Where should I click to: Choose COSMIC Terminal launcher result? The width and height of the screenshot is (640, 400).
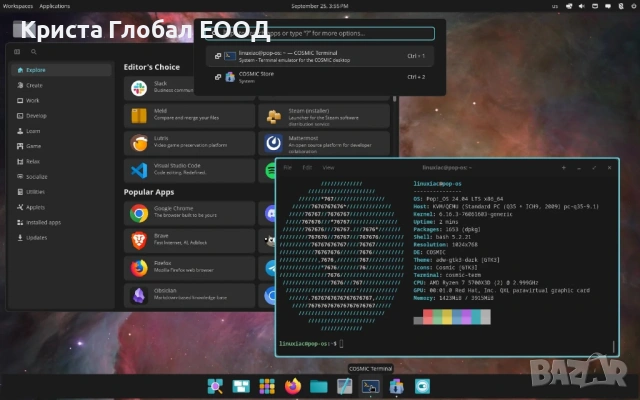click(x=320, y=56)
